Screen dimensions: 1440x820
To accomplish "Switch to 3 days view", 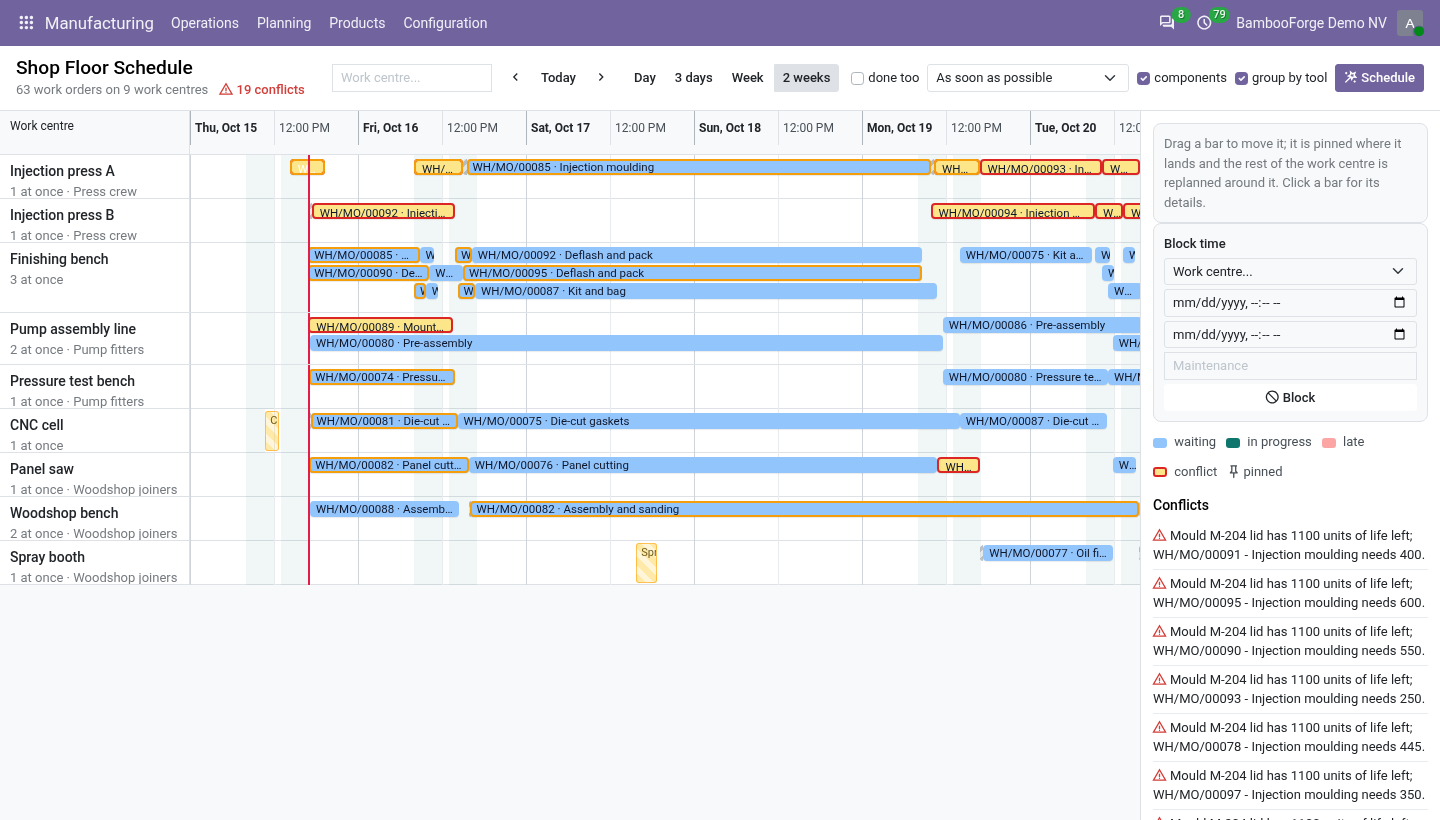I will click(x=693, y=78).
